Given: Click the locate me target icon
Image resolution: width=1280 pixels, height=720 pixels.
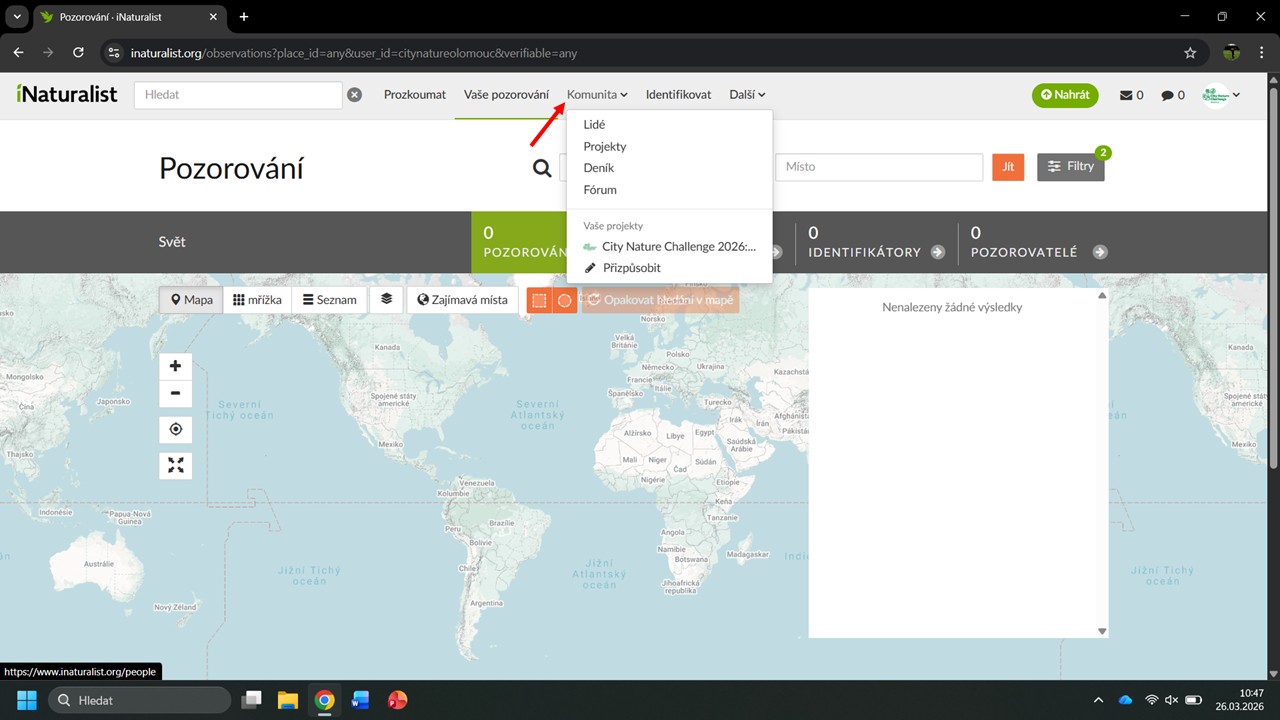Looking at the screenshot, I should click(x=175, y=429).
